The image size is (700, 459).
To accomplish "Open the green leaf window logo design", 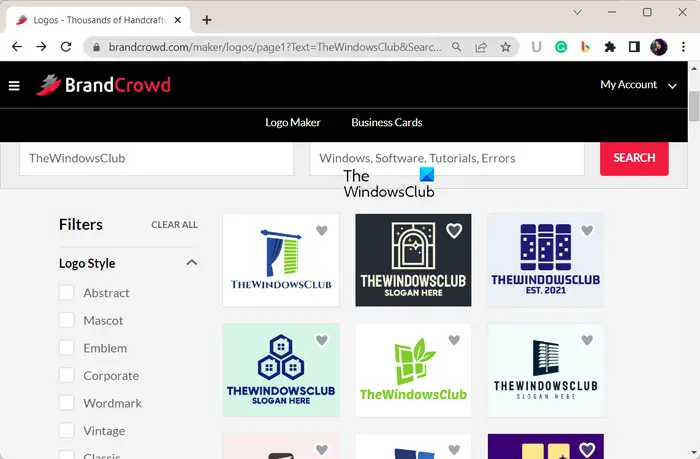I will point(413,370).
